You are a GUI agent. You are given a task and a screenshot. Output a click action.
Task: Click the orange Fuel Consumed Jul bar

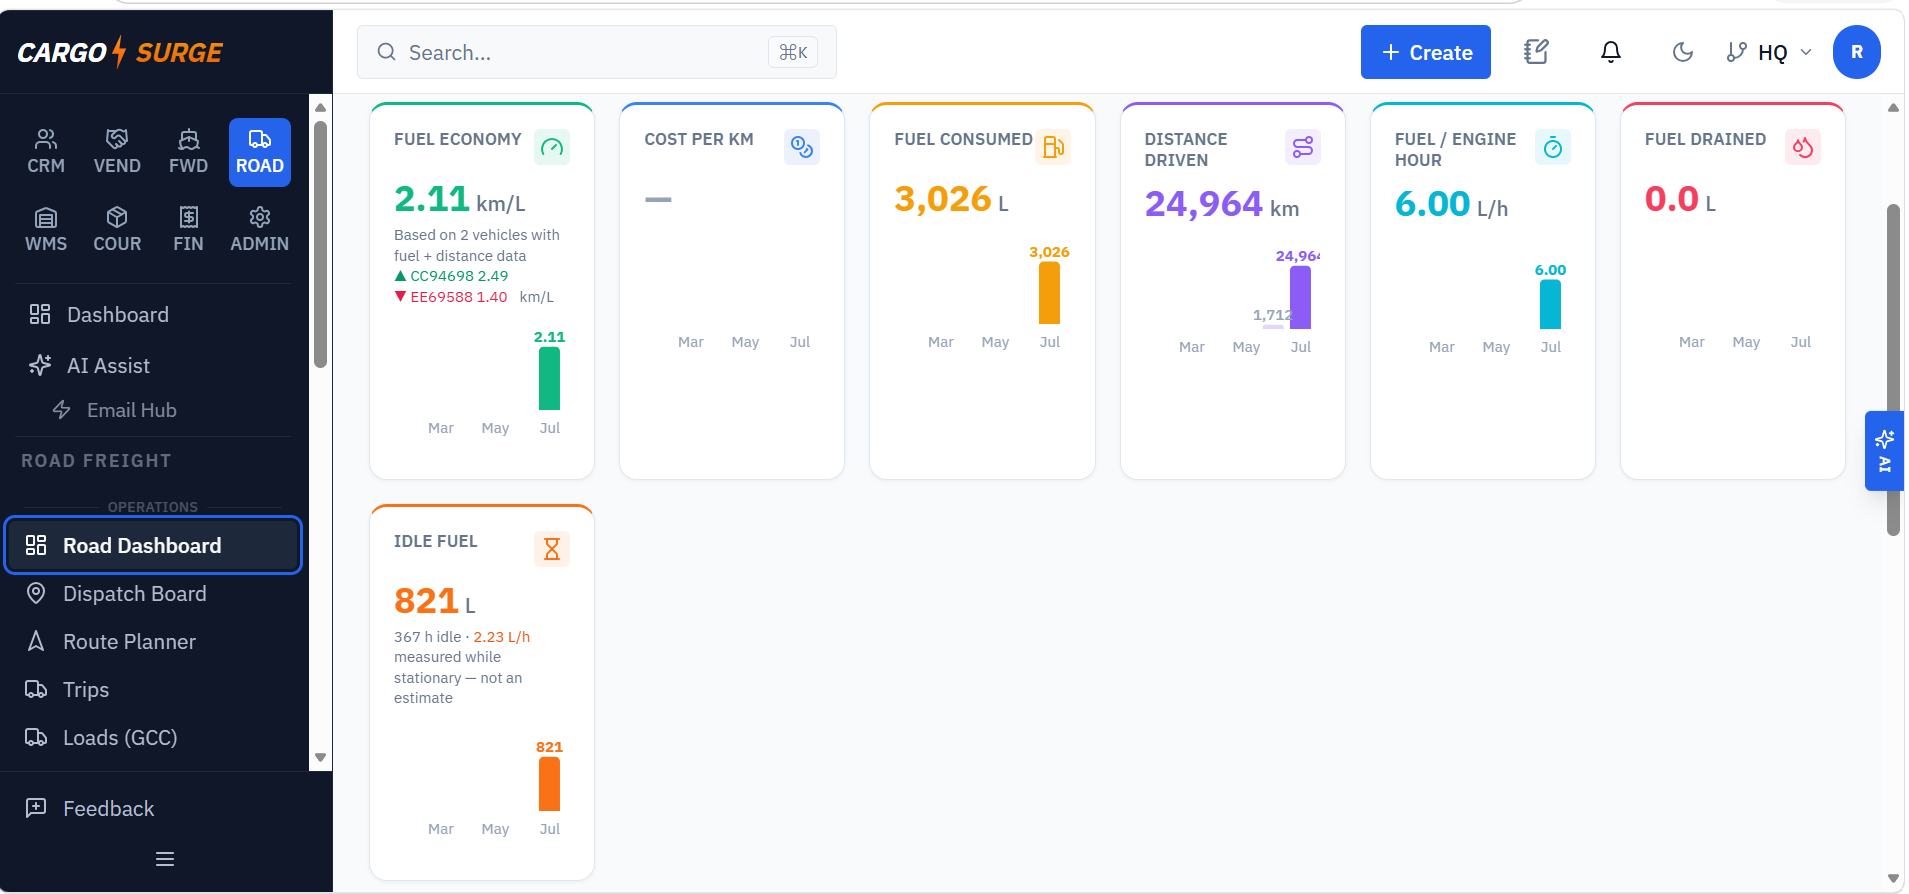coord(1049,293)
